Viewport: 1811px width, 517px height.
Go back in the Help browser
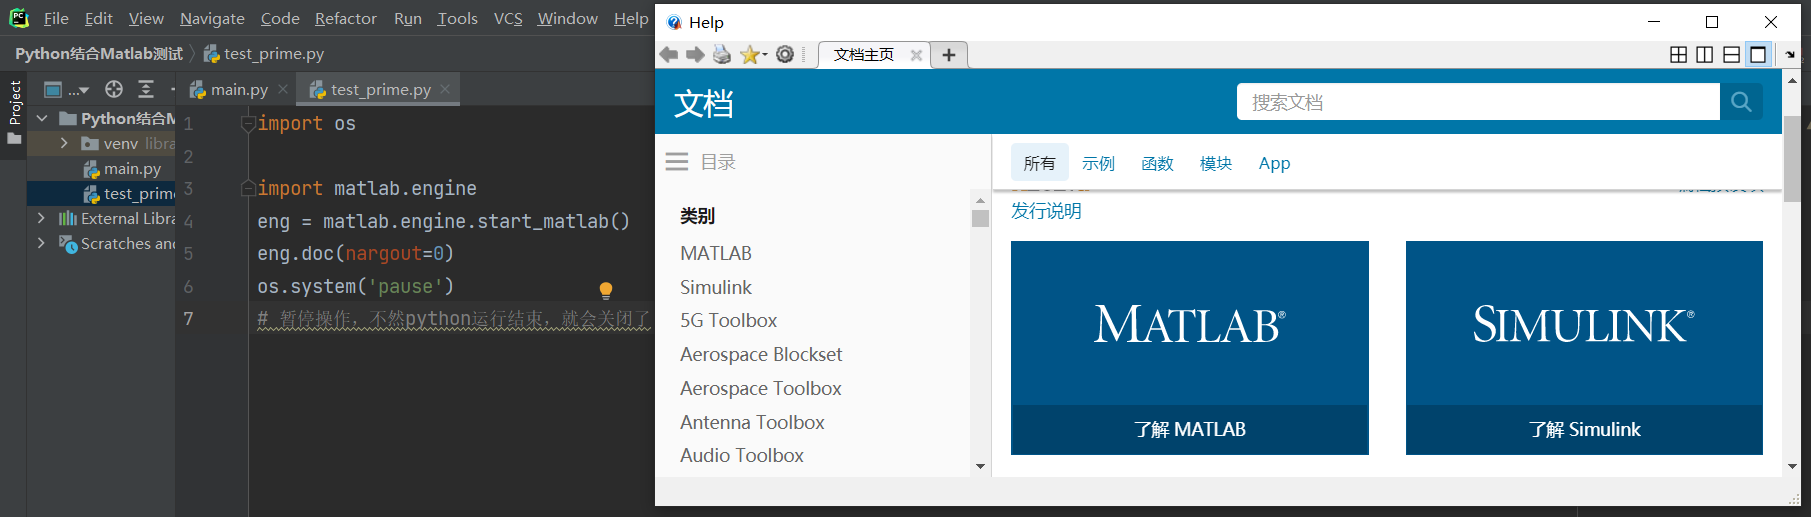pyautogui.click(x=668, y=55)
